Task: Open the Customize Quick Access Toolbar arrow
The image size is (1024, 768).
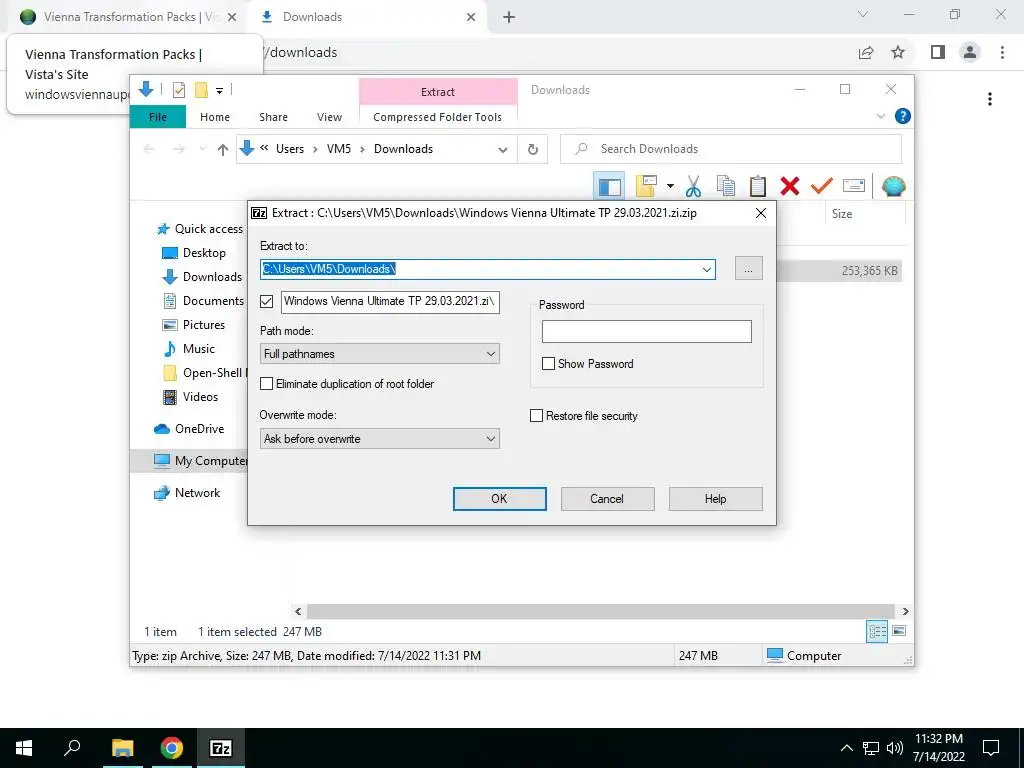Action: [x=219, y=91]
